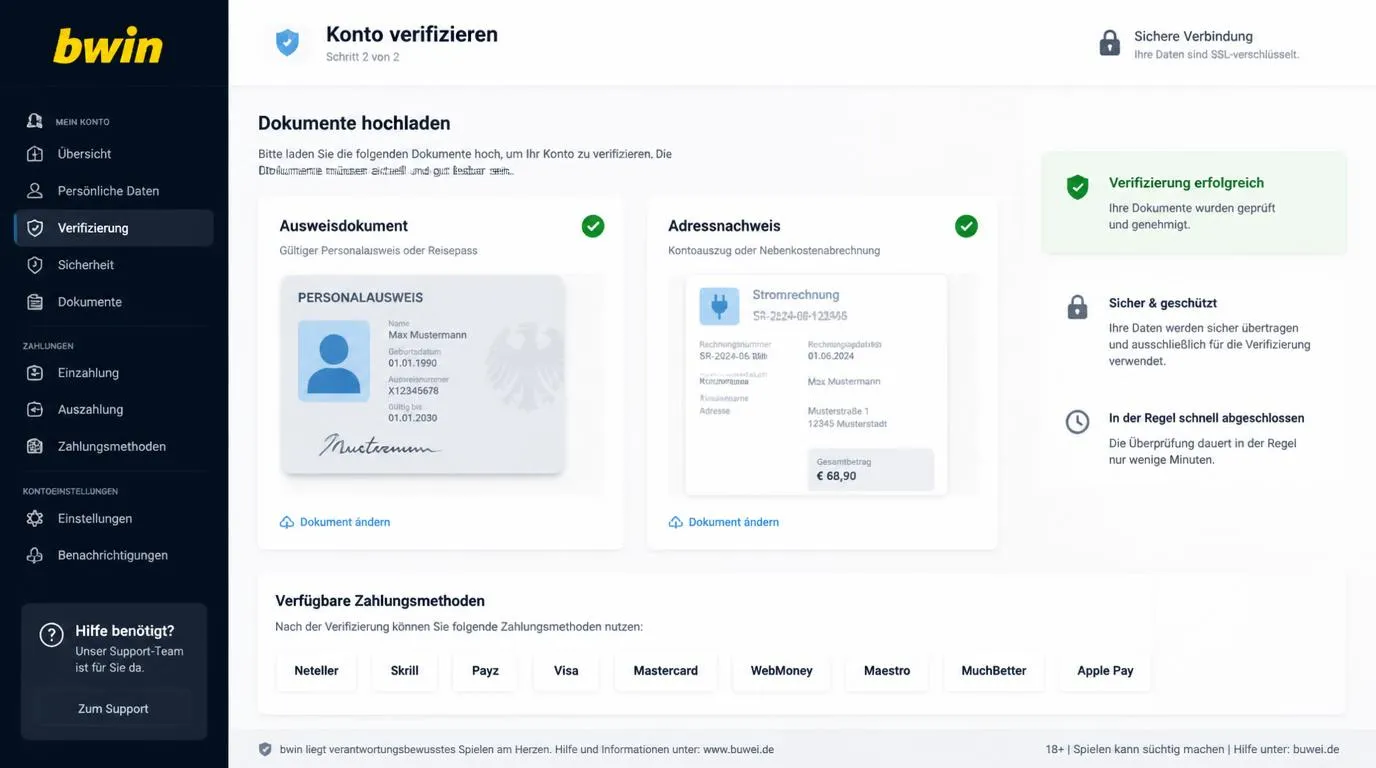
Task: Click the green check on Ausweisdokument card
Action: (x=593, y=227)
